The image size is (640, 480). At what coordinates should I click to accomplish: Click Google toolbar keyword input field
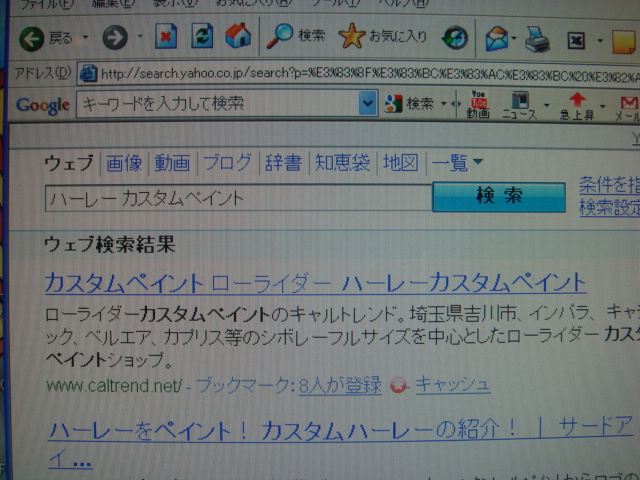pyautogui.click(x=218, y=104)
